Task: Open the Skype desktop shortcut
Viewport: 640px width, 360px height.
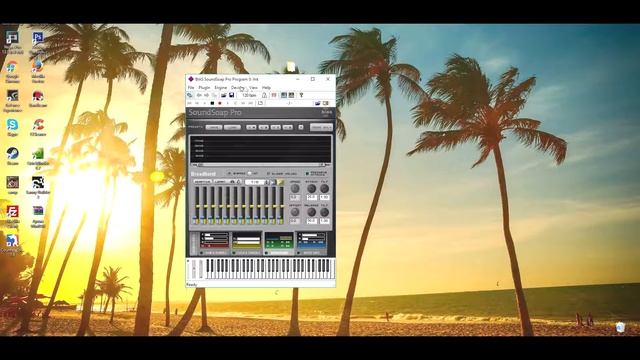Action: [12, 125]
